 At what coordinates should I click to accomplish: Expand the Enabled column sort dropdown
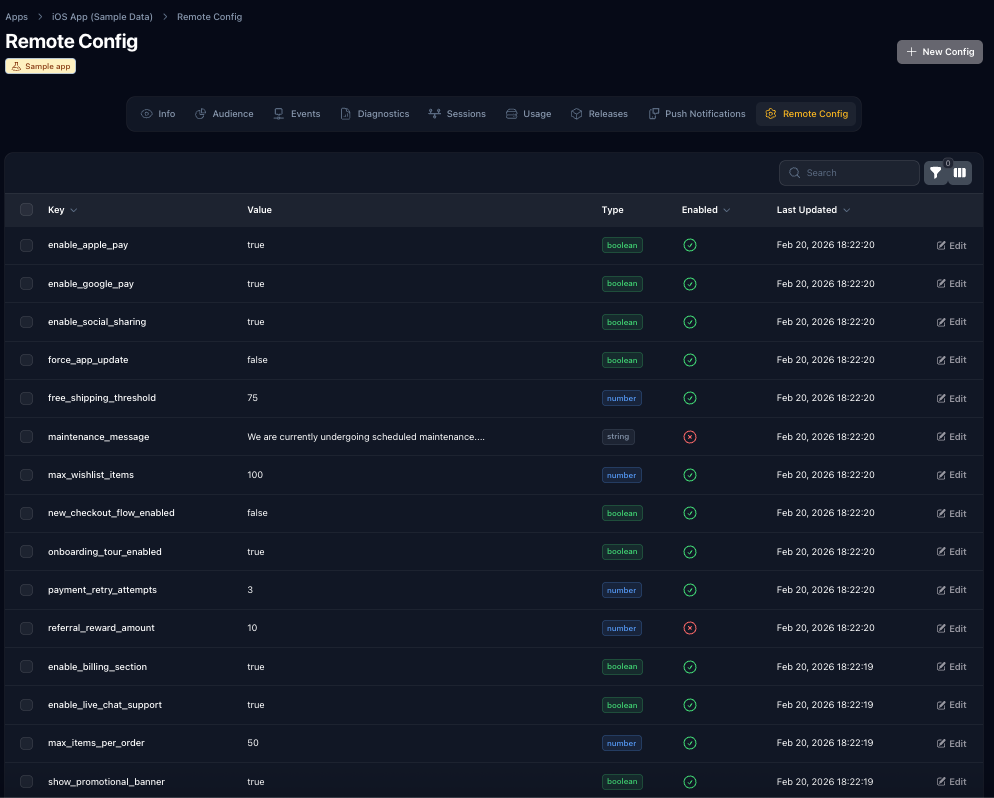click(x=726, y=210)
